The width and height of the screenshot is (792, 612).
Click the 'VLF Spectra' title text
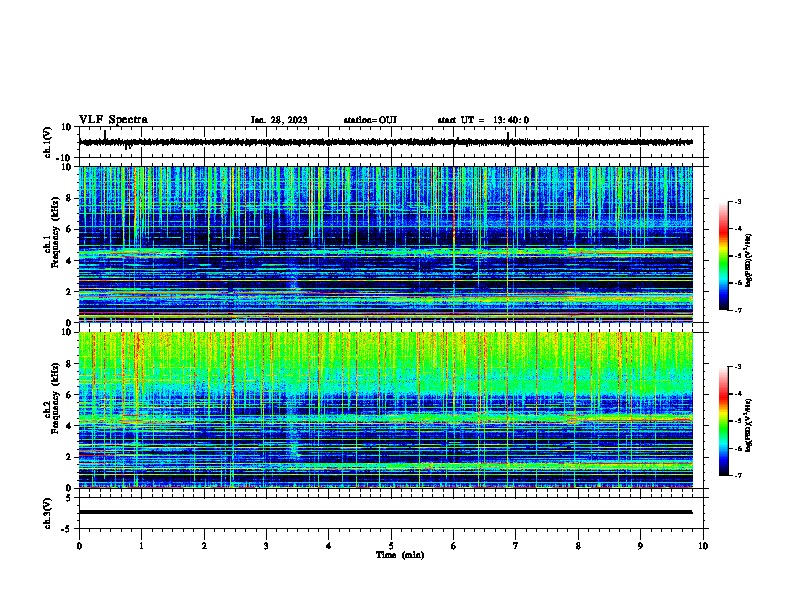pos(113,119)
